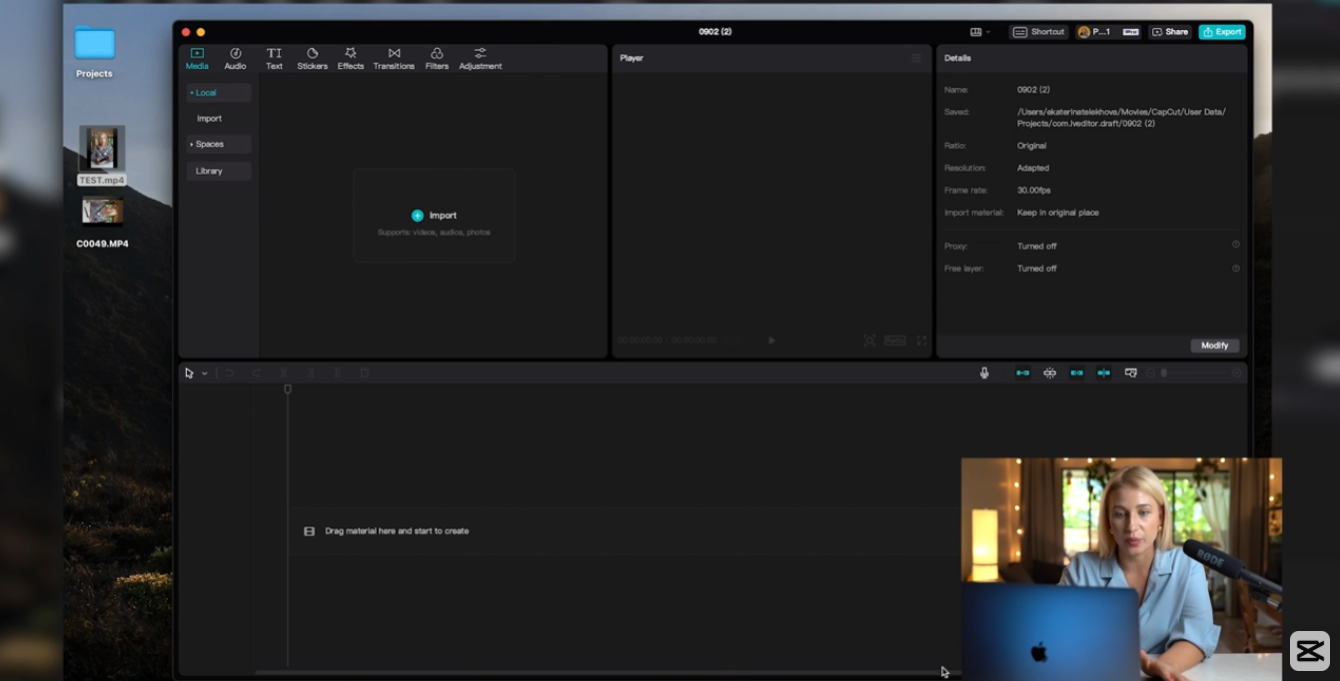The width and height of the screenshot is (1340, 681).
Task: Toggle preview axis in timeline toolbar
Action: (1104, 373)
